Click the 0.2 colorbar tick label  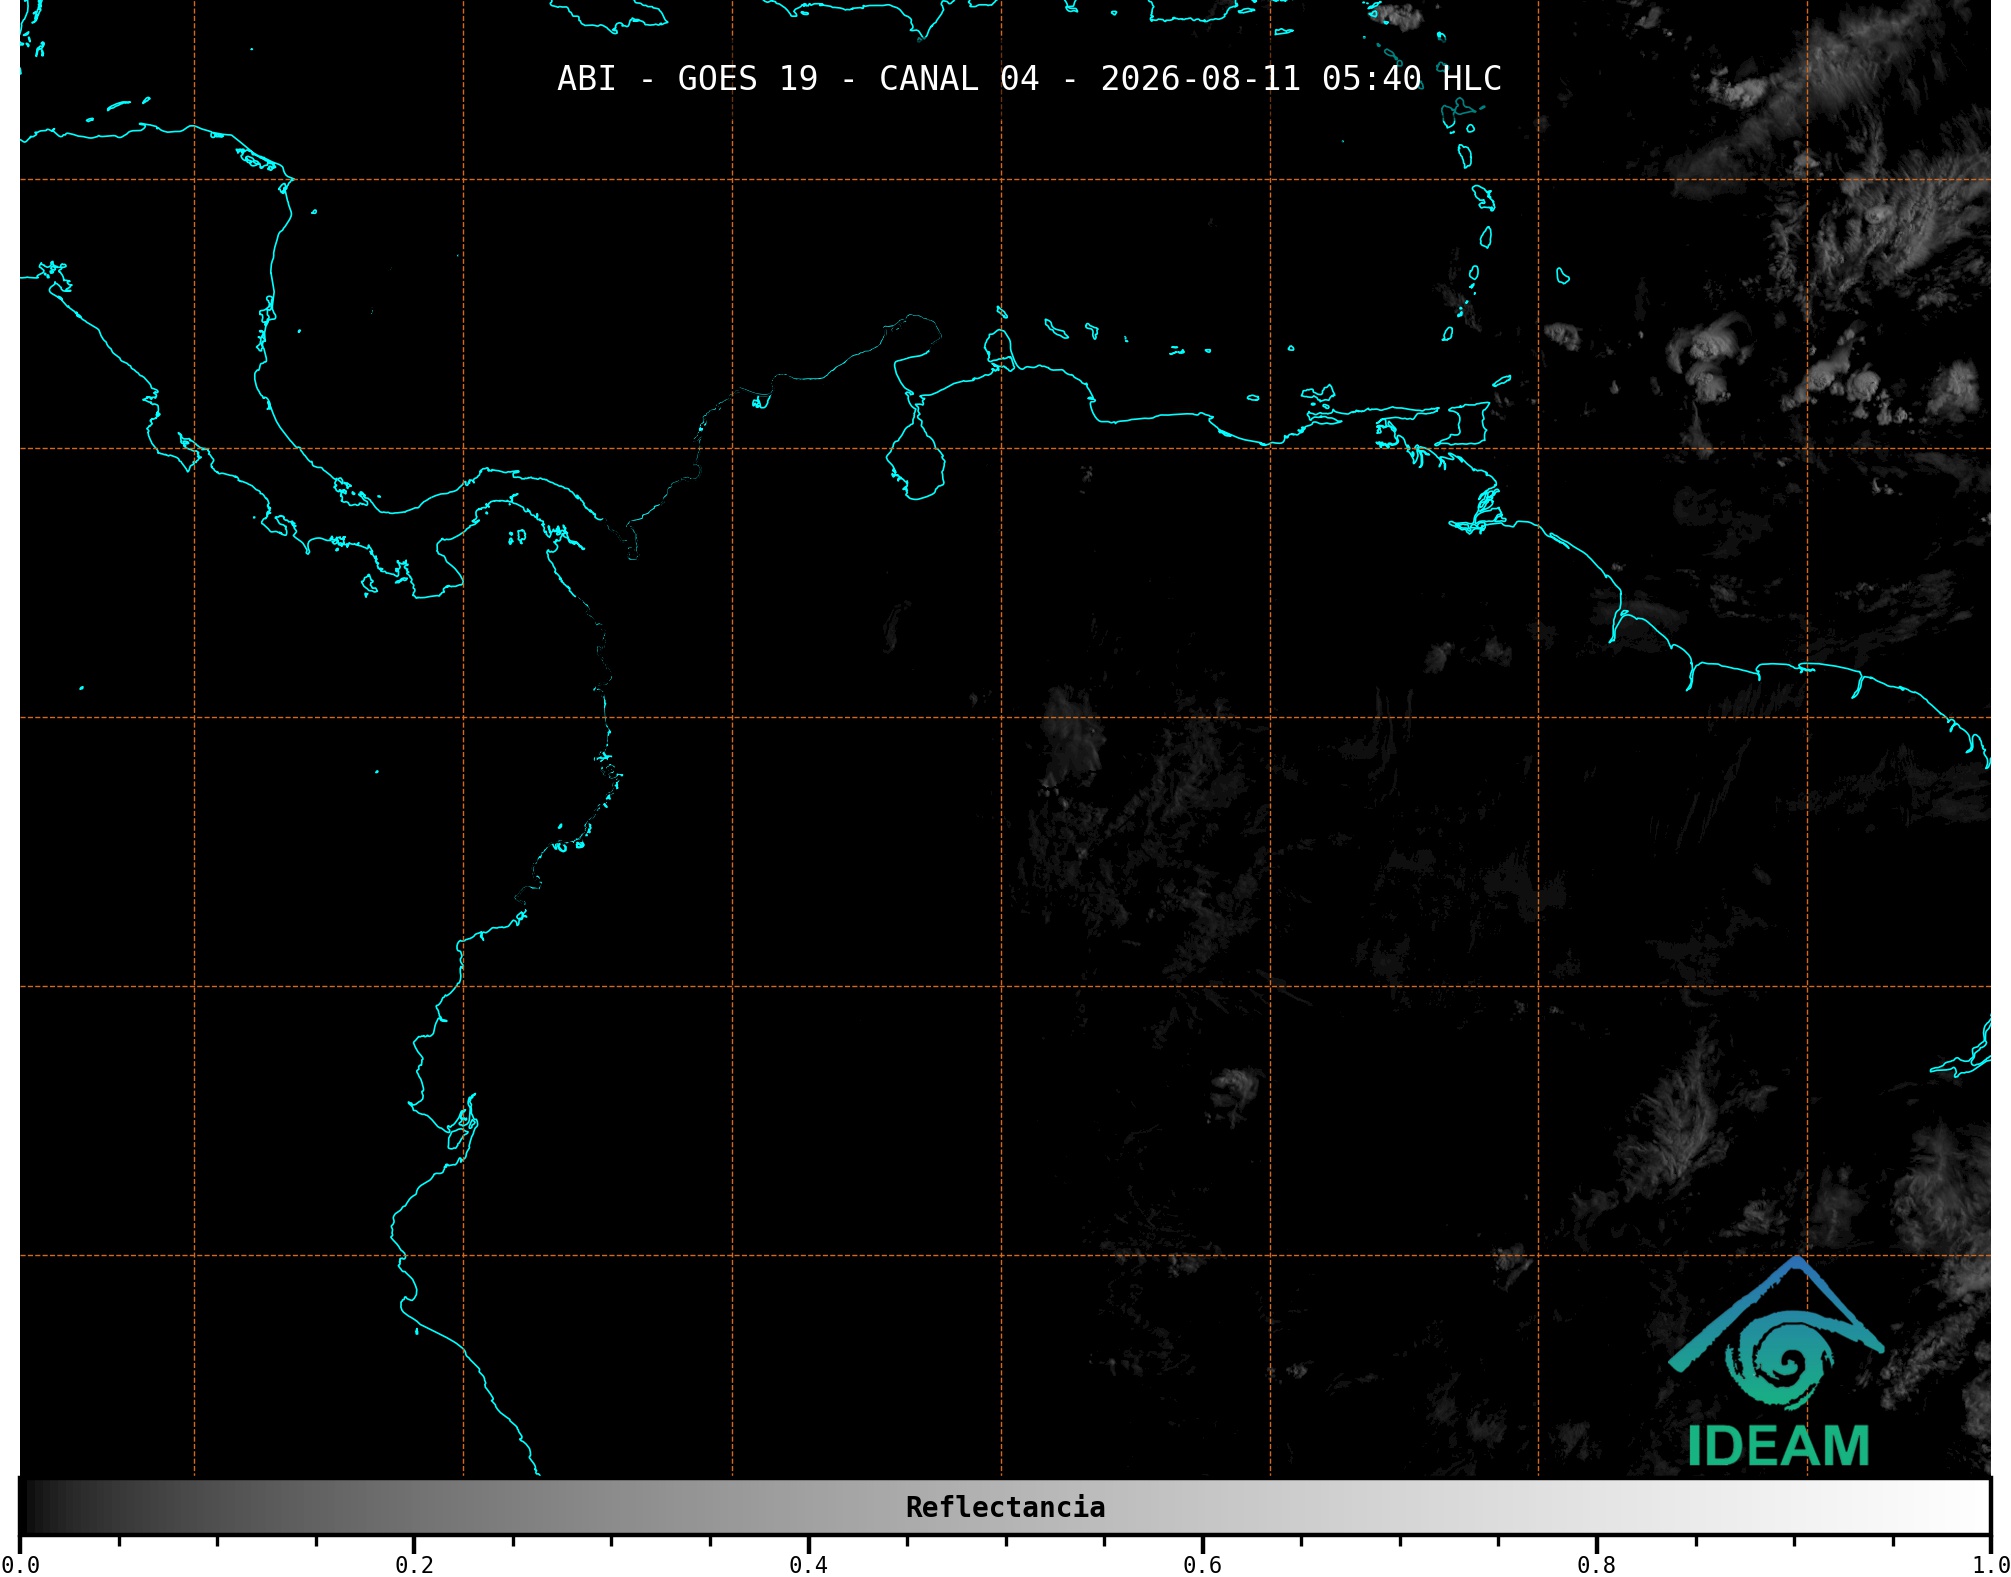point(414,1565)
